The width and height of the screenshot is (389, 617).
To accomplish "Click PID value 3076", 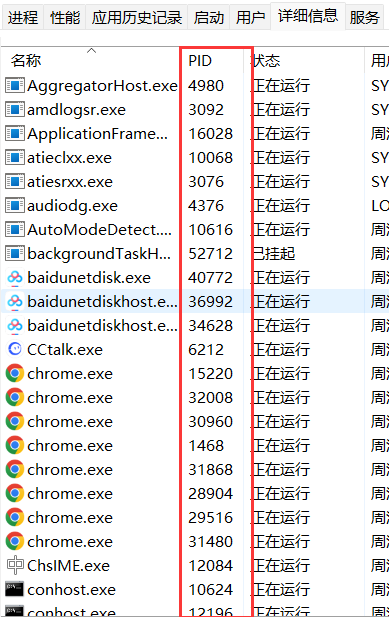I will coord(206,182).
